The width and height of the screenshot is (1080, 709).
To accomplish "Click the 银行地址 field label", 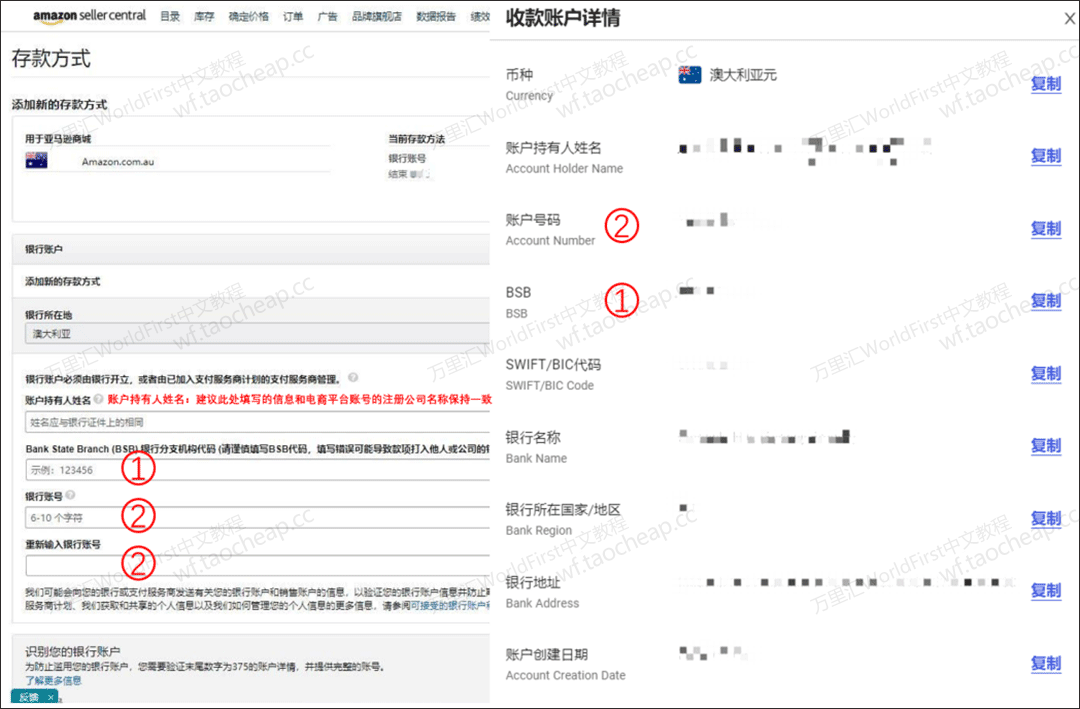I will pyautogui.click(x=533, y=582).
